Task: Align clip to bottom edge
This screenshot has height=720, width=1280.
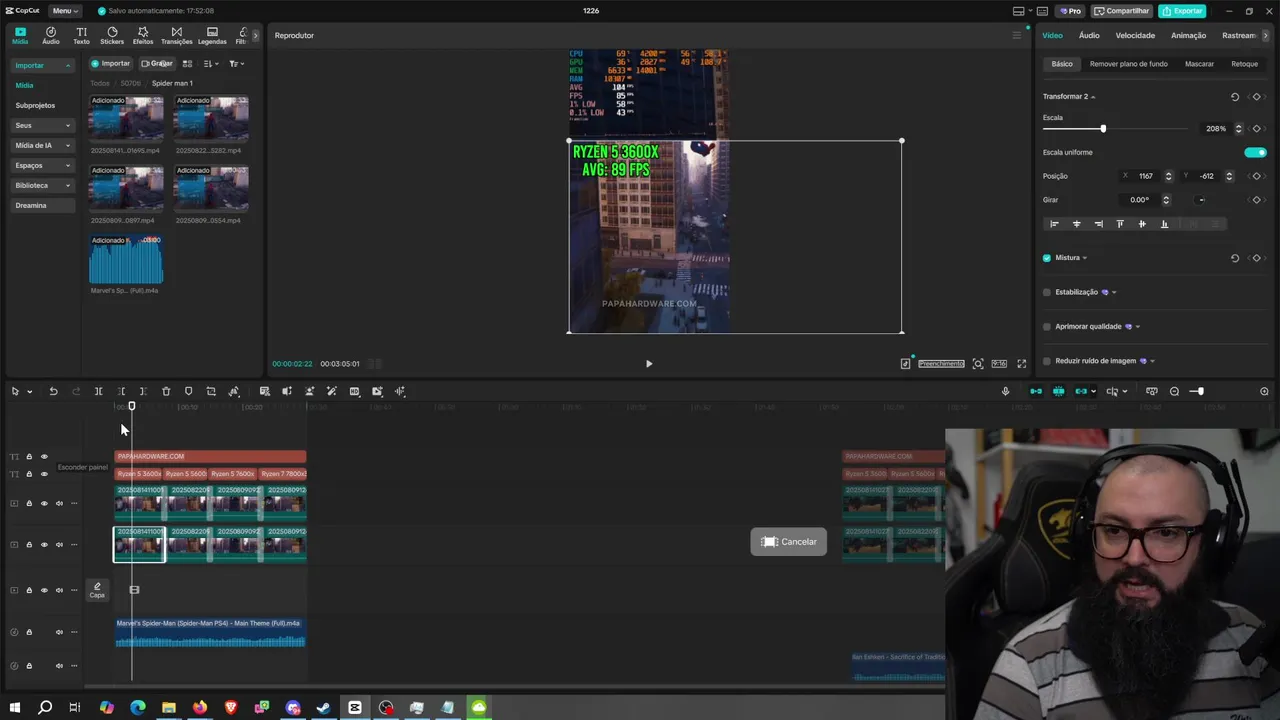Action: 1164,224
